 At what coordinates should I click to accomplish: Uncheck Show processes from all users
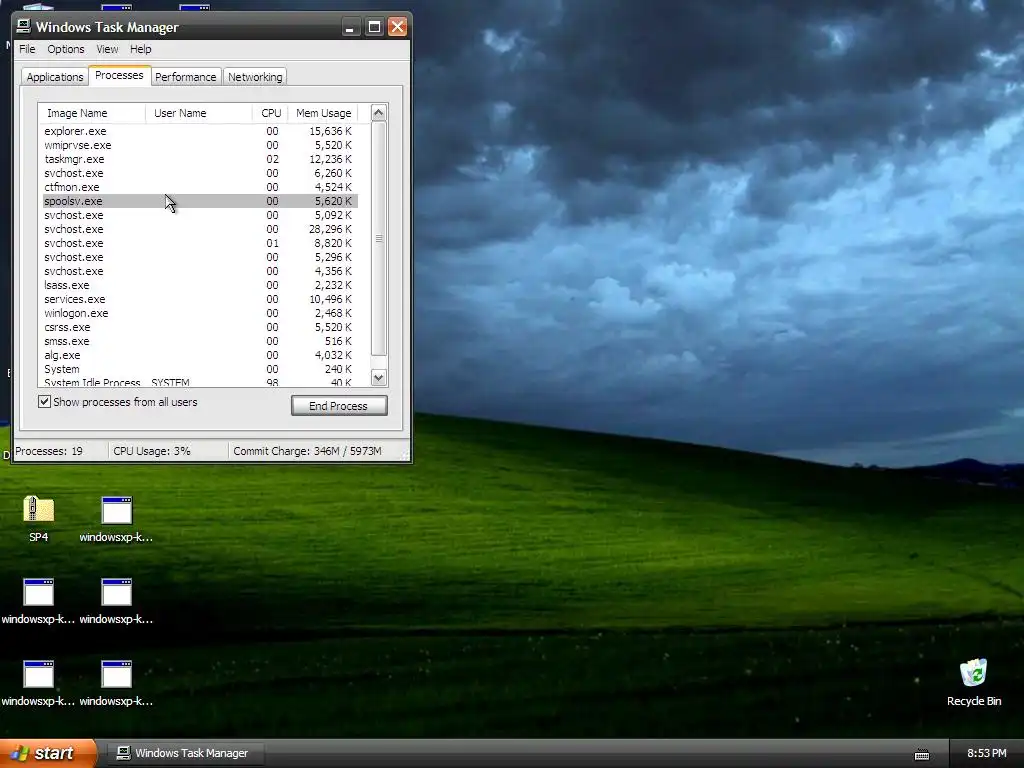click(44, 402)
